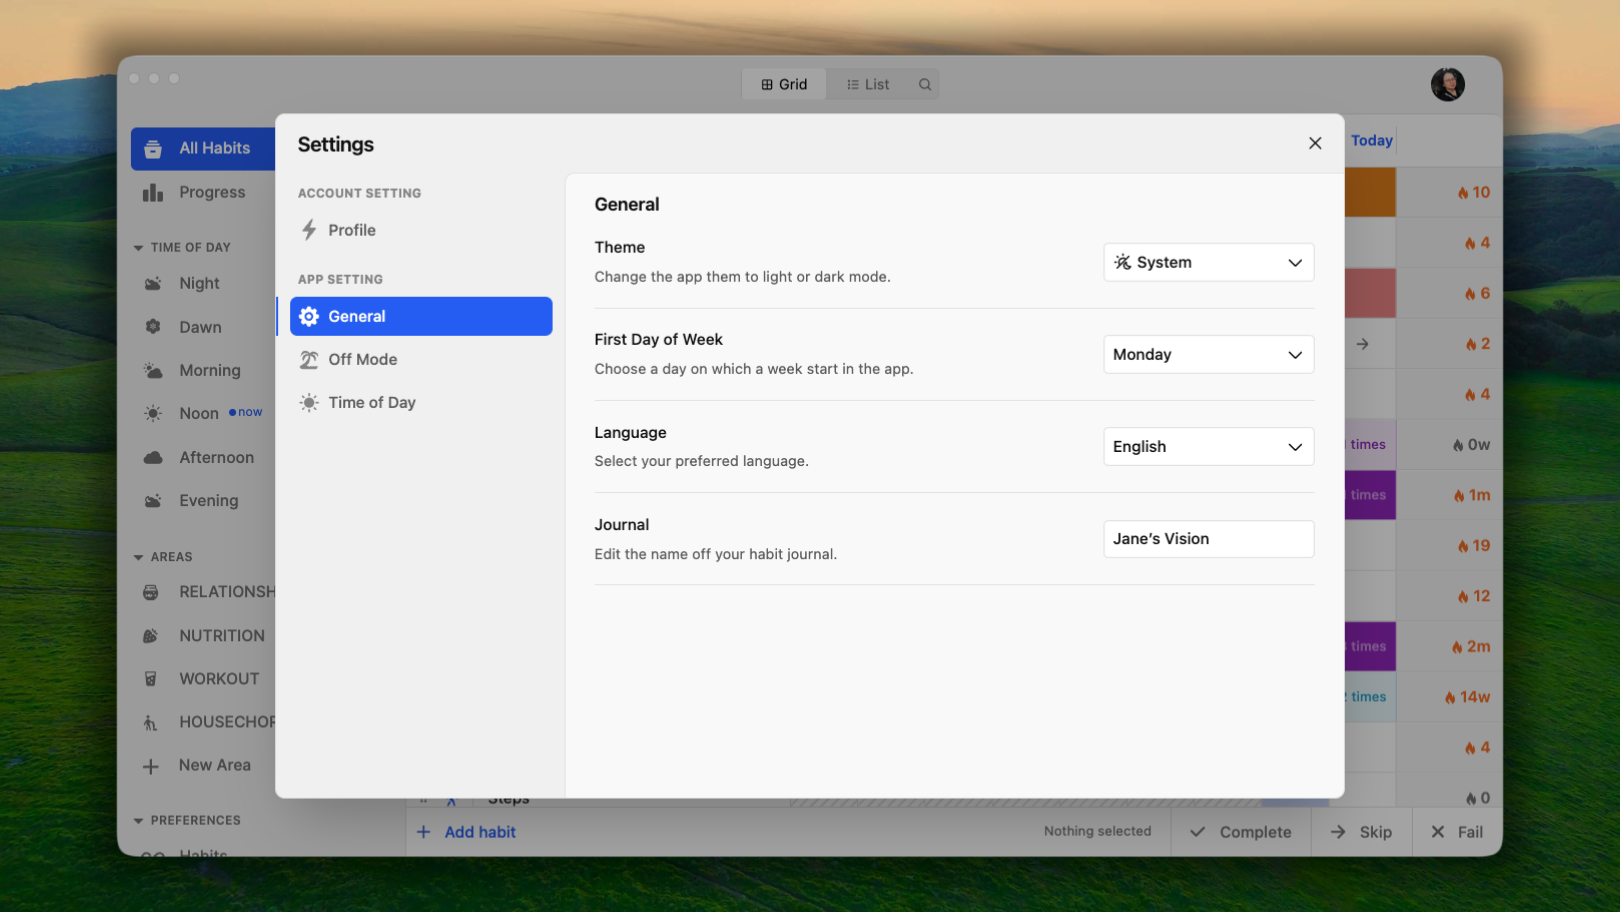
Task: Click the Nutrition area icon
Action: (151, 635)
